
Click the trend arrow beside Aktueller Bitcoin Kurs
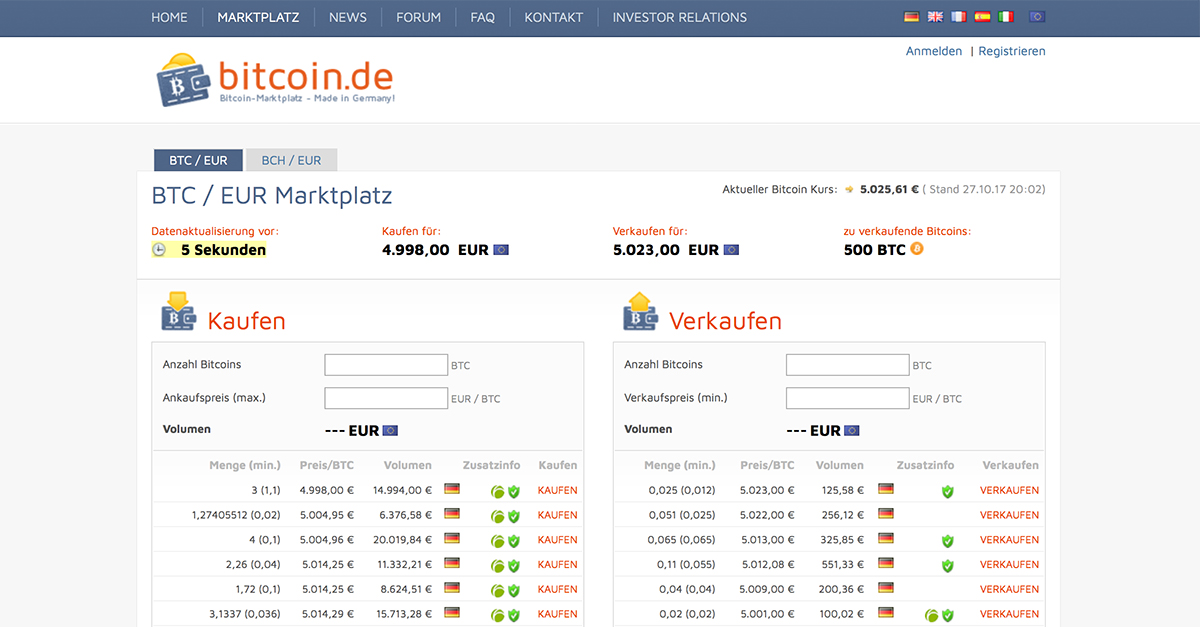coord(849,189)
